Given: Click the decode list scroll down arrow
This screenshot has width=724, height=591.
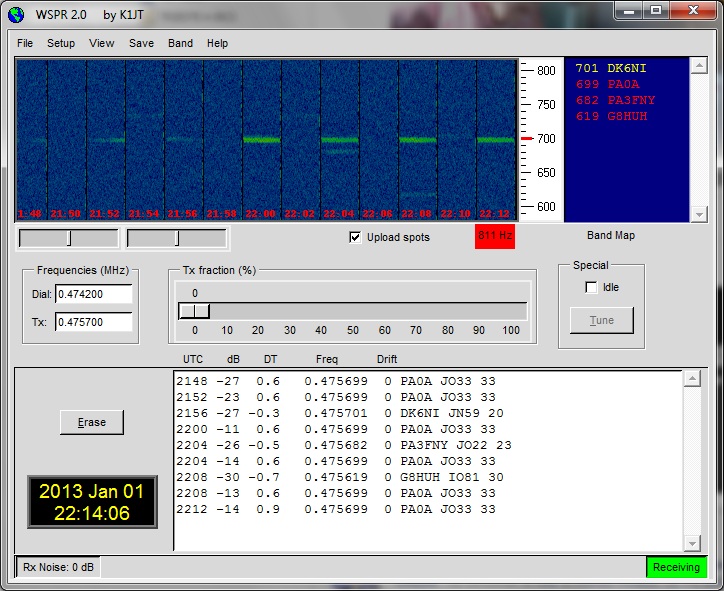Looking at the screenshot, I should coord(692,543).
